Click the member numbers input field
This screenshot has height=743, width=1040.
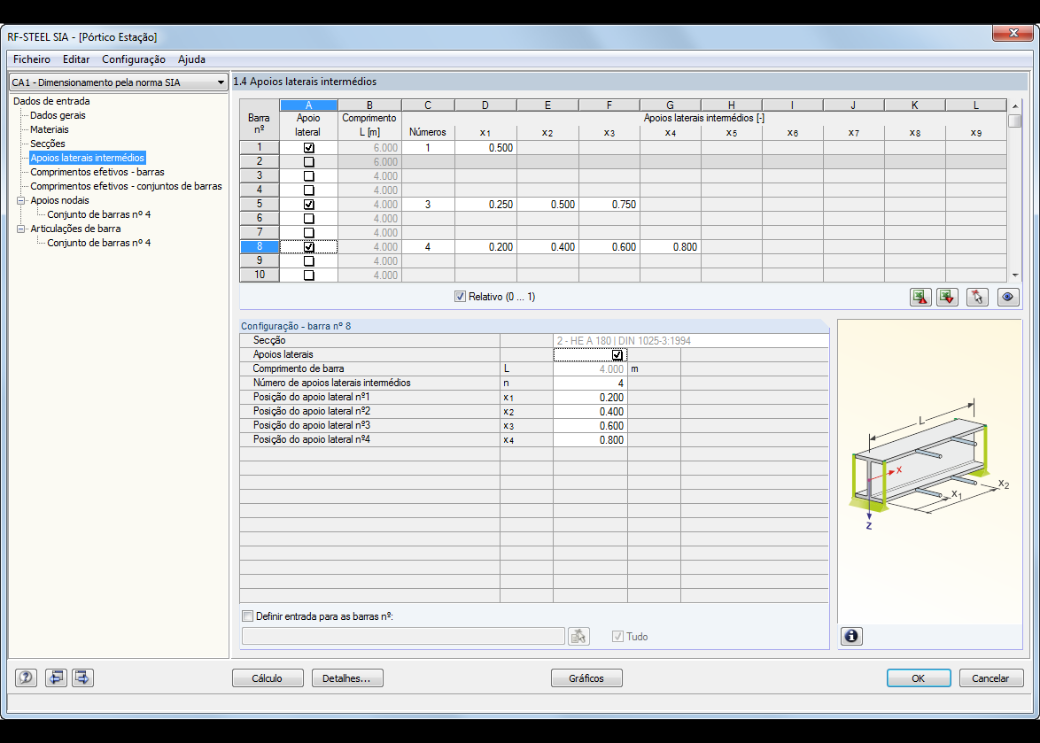[403, 636]
